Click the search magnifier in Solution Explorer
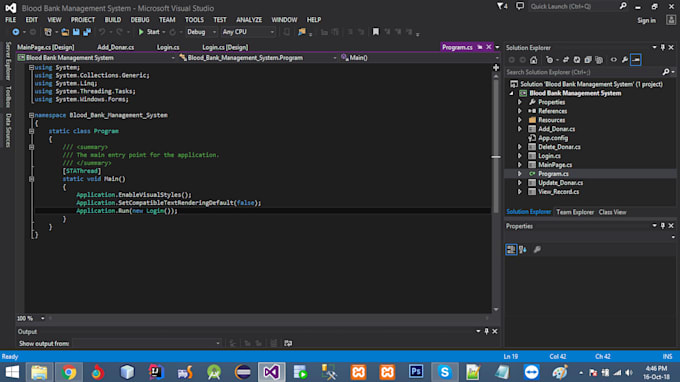Screen dimensions: 680x382 [x=666, y=72]
